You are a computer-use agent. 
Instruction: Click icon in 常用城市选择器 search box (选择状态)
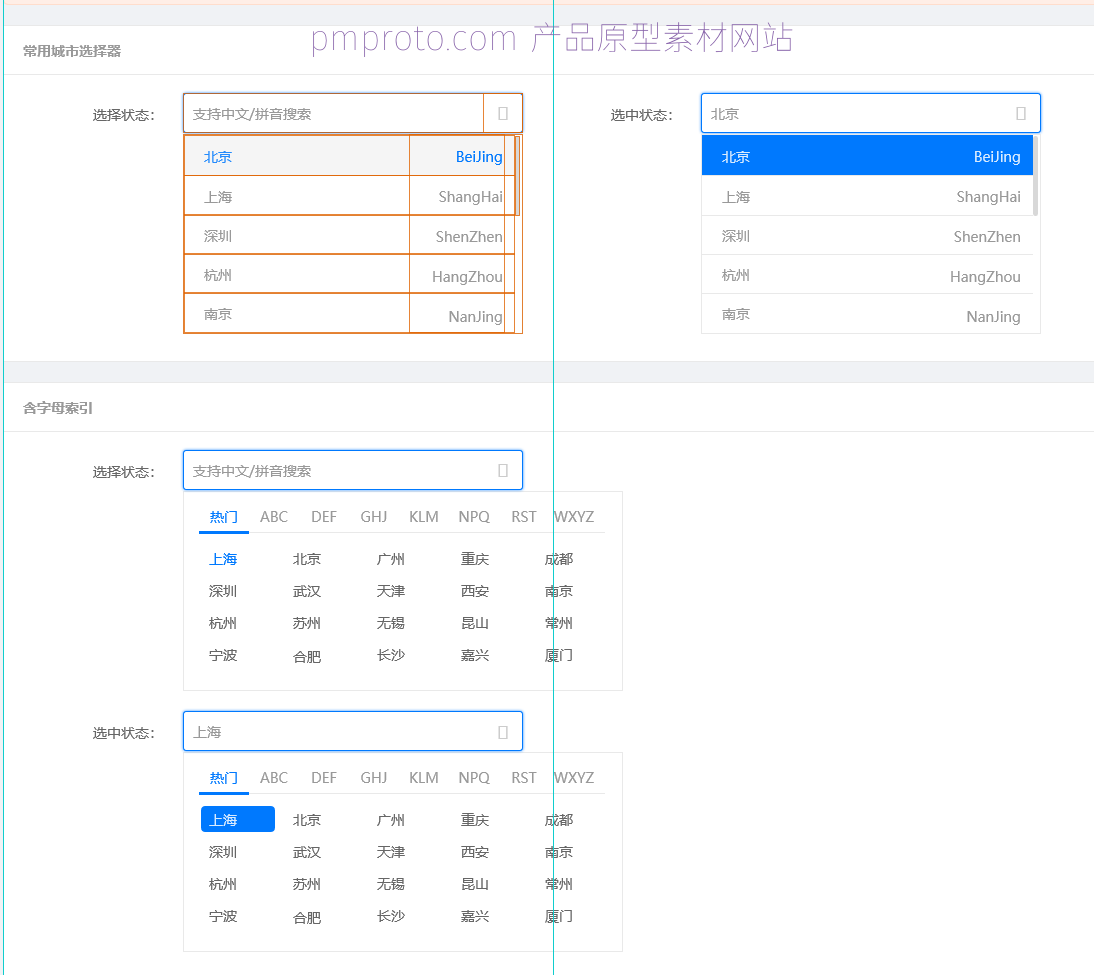coord(503,114)
